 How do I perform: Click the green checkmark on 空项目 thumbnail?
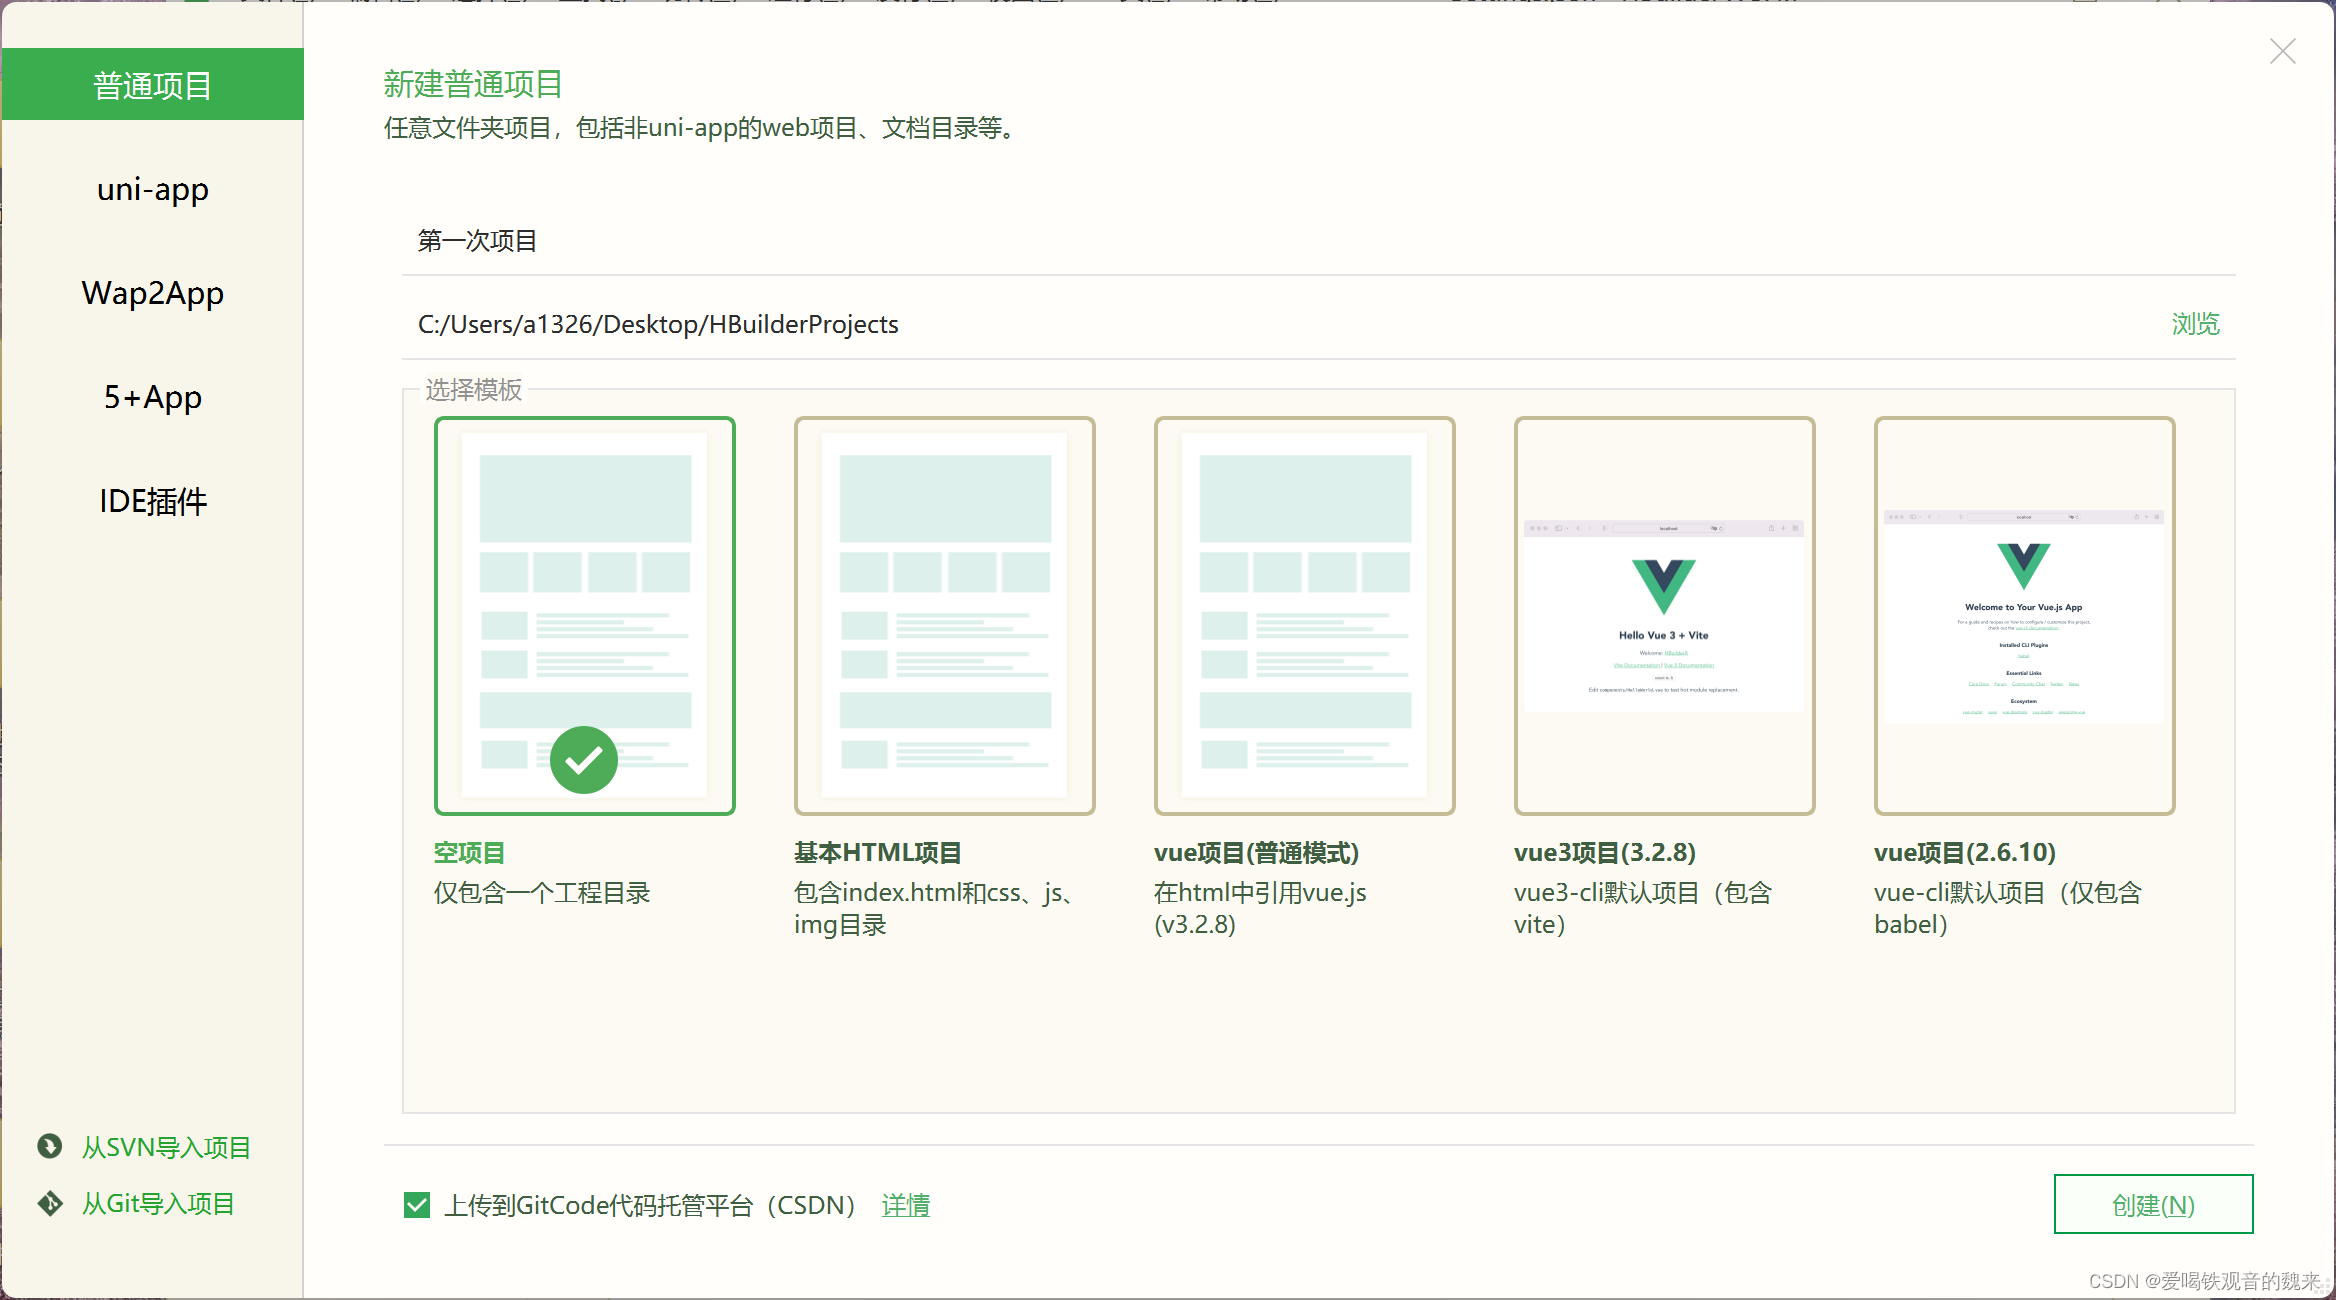pyautogui.click(x=584, y=759)
